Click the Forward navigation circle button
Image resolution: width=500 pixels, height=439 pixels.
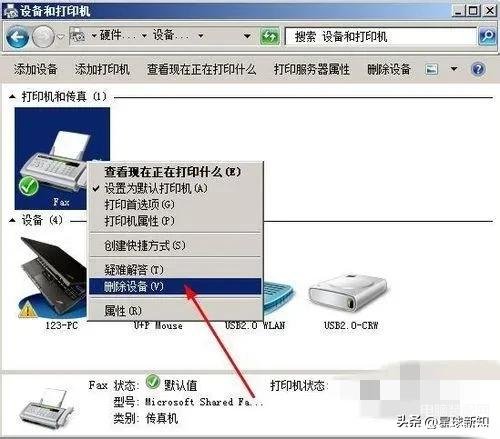point(43,37)
